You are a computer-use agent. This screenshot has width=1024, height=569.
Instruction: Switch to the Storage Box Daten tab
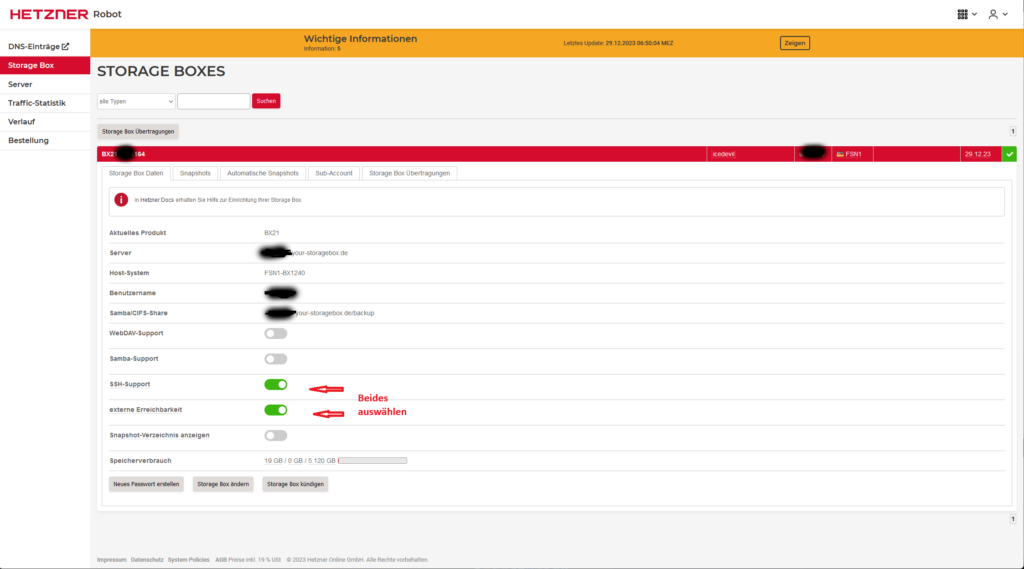[x=136, y=173]
